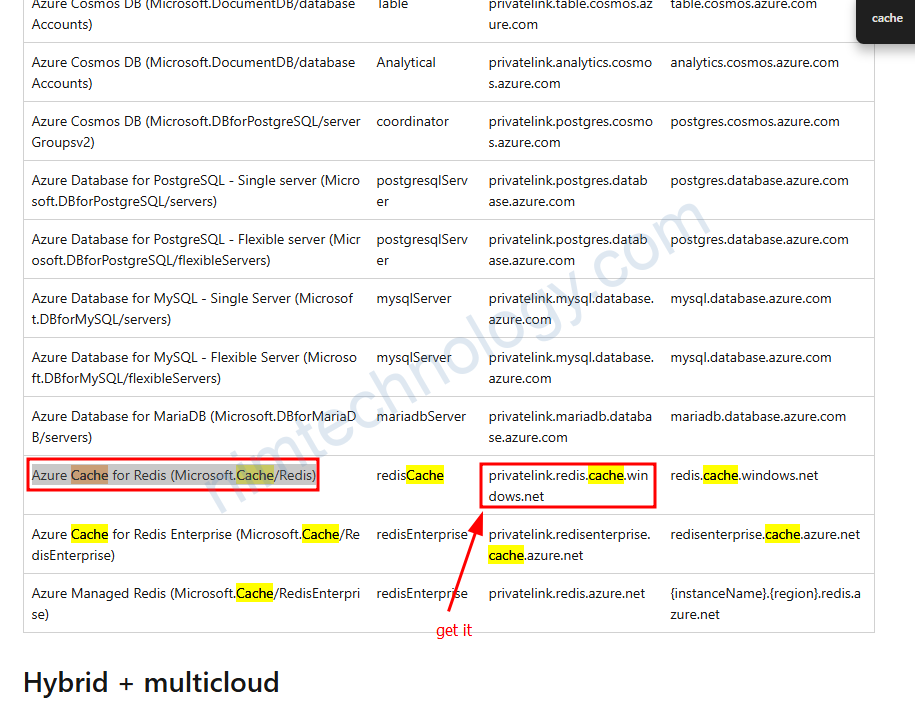Click 'Azure Cache for Redis Enterprise' row label
Viewport: 915px width, 717px height.
coord(195,544)
